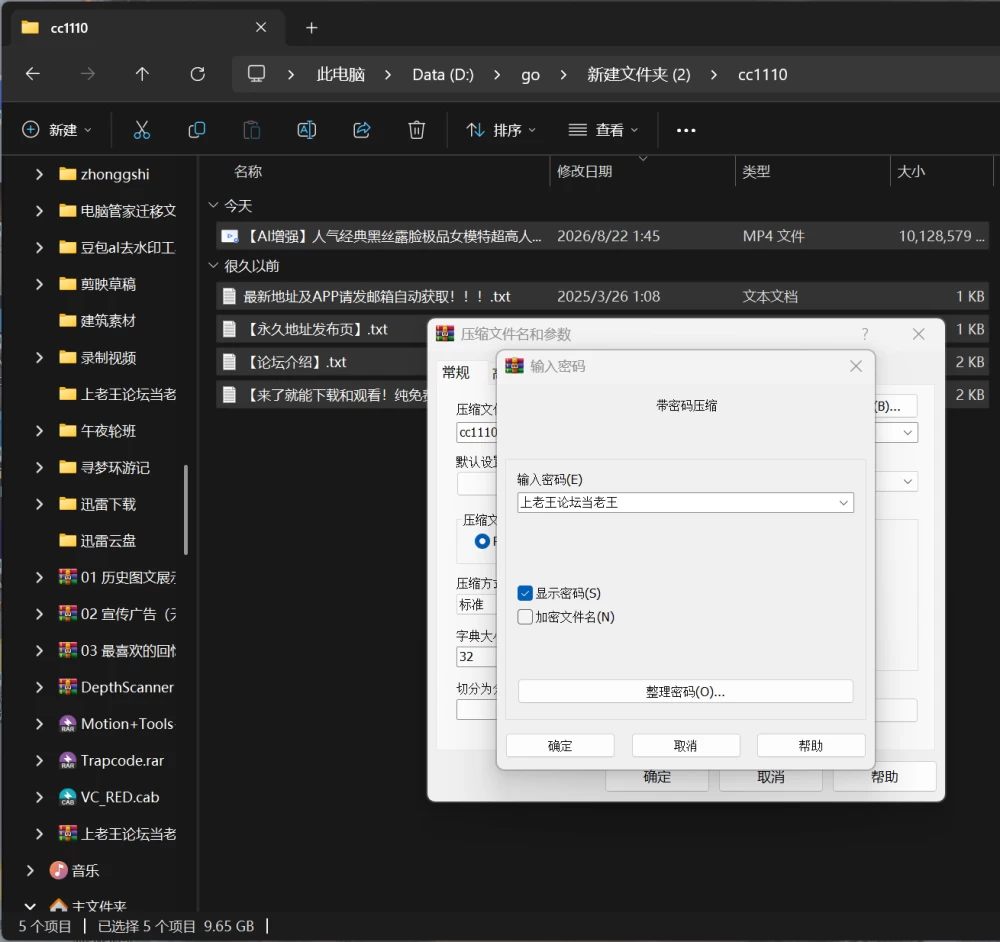Click the sidebar vertical scrollbar
The width and height of the screenshot is (1000, 942).
click(x=186, y=510)
